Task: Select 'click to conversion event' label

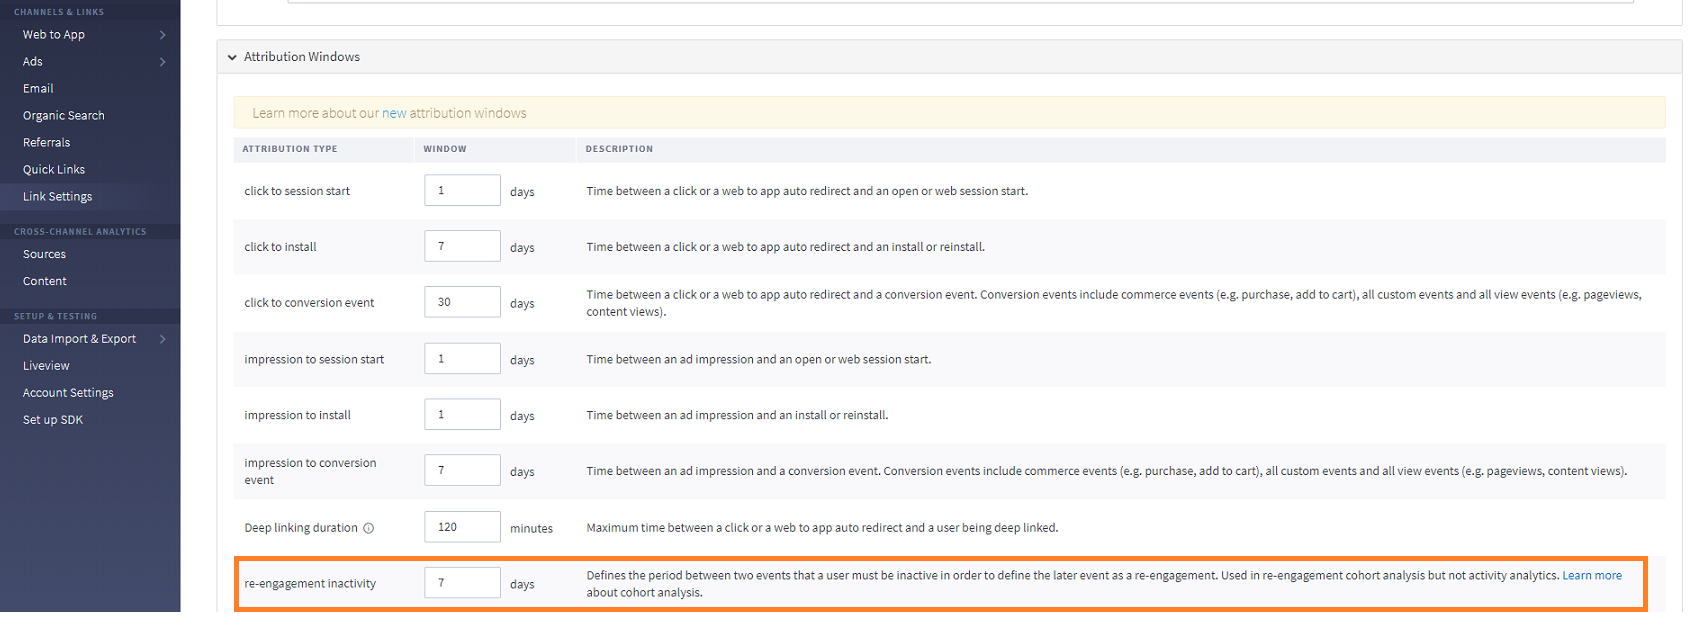Action: click(309, 303)
